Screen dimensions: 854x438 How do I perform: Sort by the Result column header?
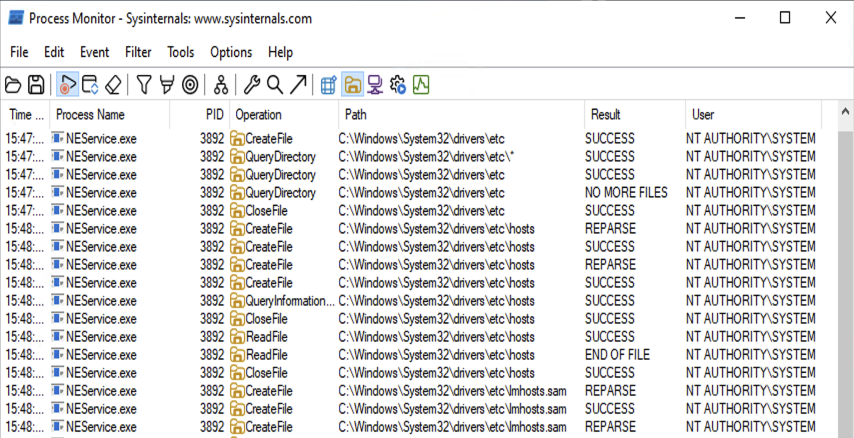coord(635,114)
